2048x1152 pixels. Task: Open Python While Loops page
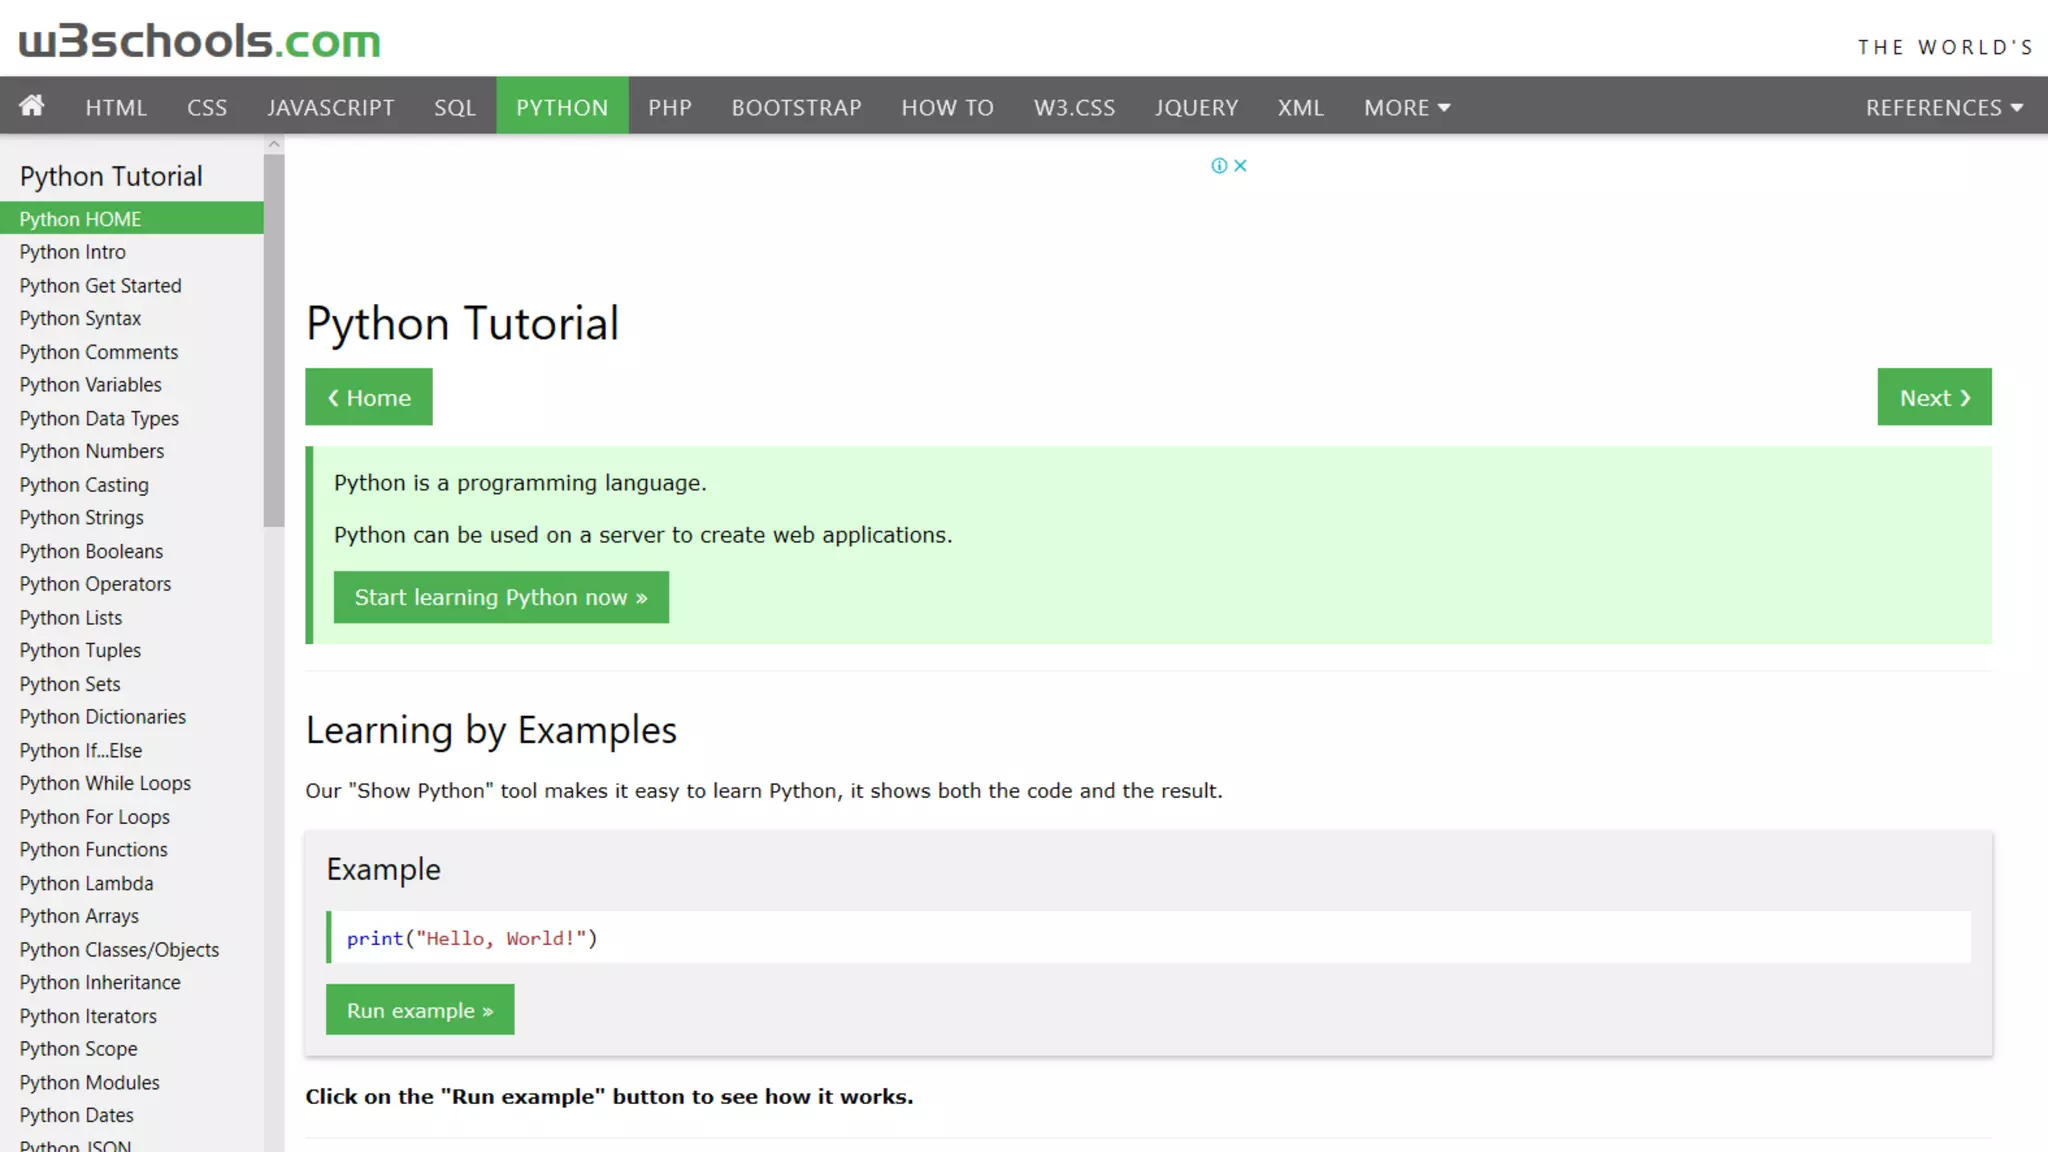coord(132,783)
